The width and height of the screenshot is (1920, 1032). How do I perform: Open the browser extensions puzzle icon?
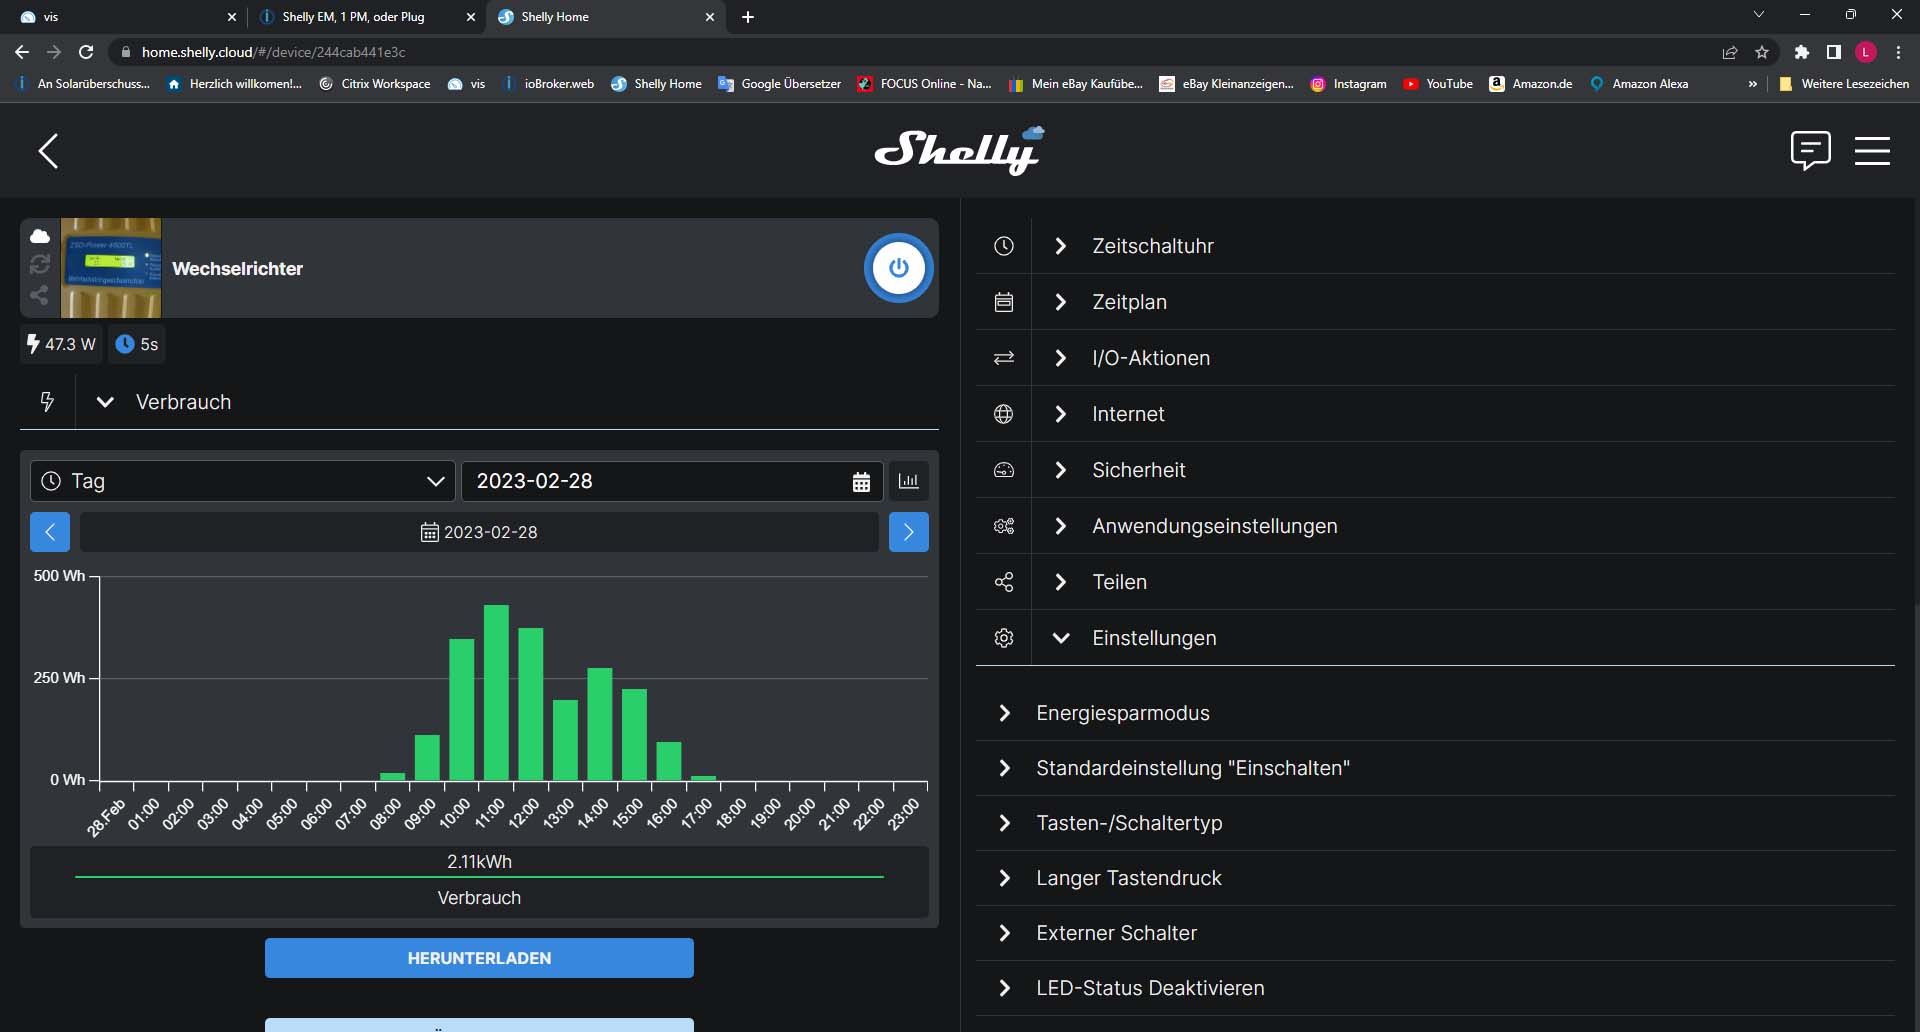(x=1802, y=52)
